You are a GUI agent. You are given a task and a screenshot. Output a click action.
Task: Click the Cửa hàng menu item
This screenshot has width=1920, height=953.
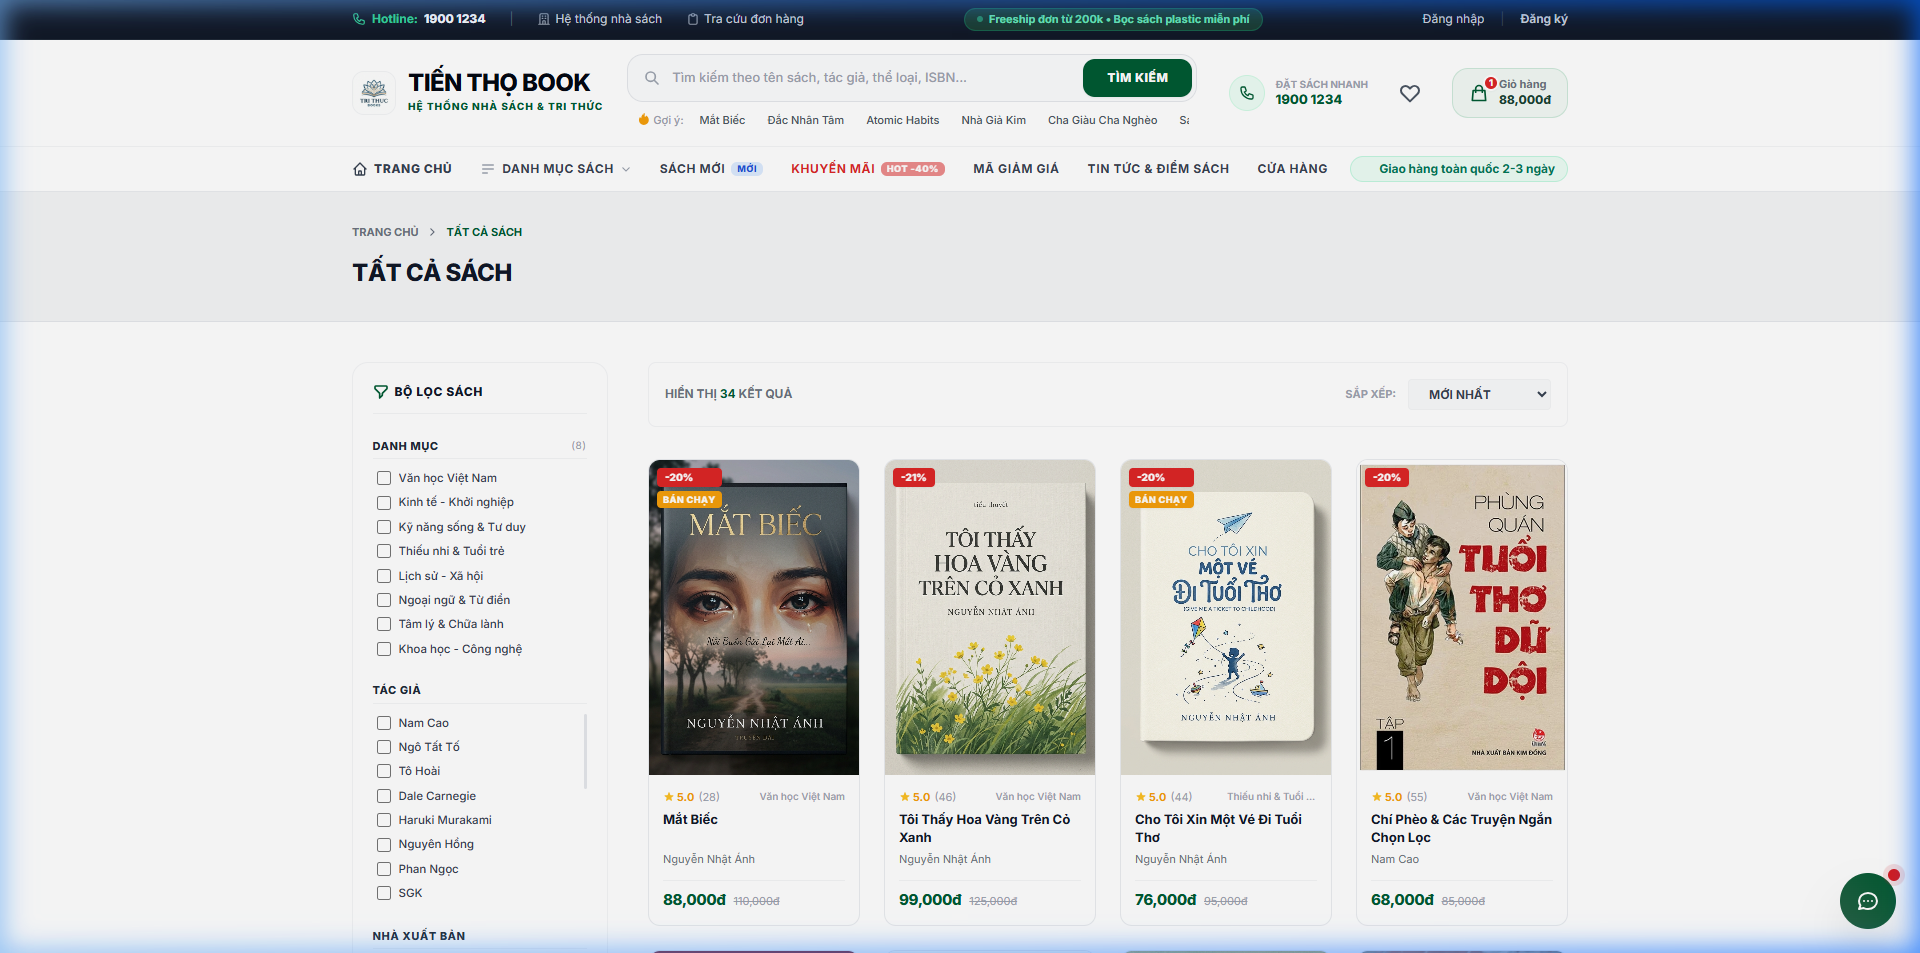click(1292, 169)
